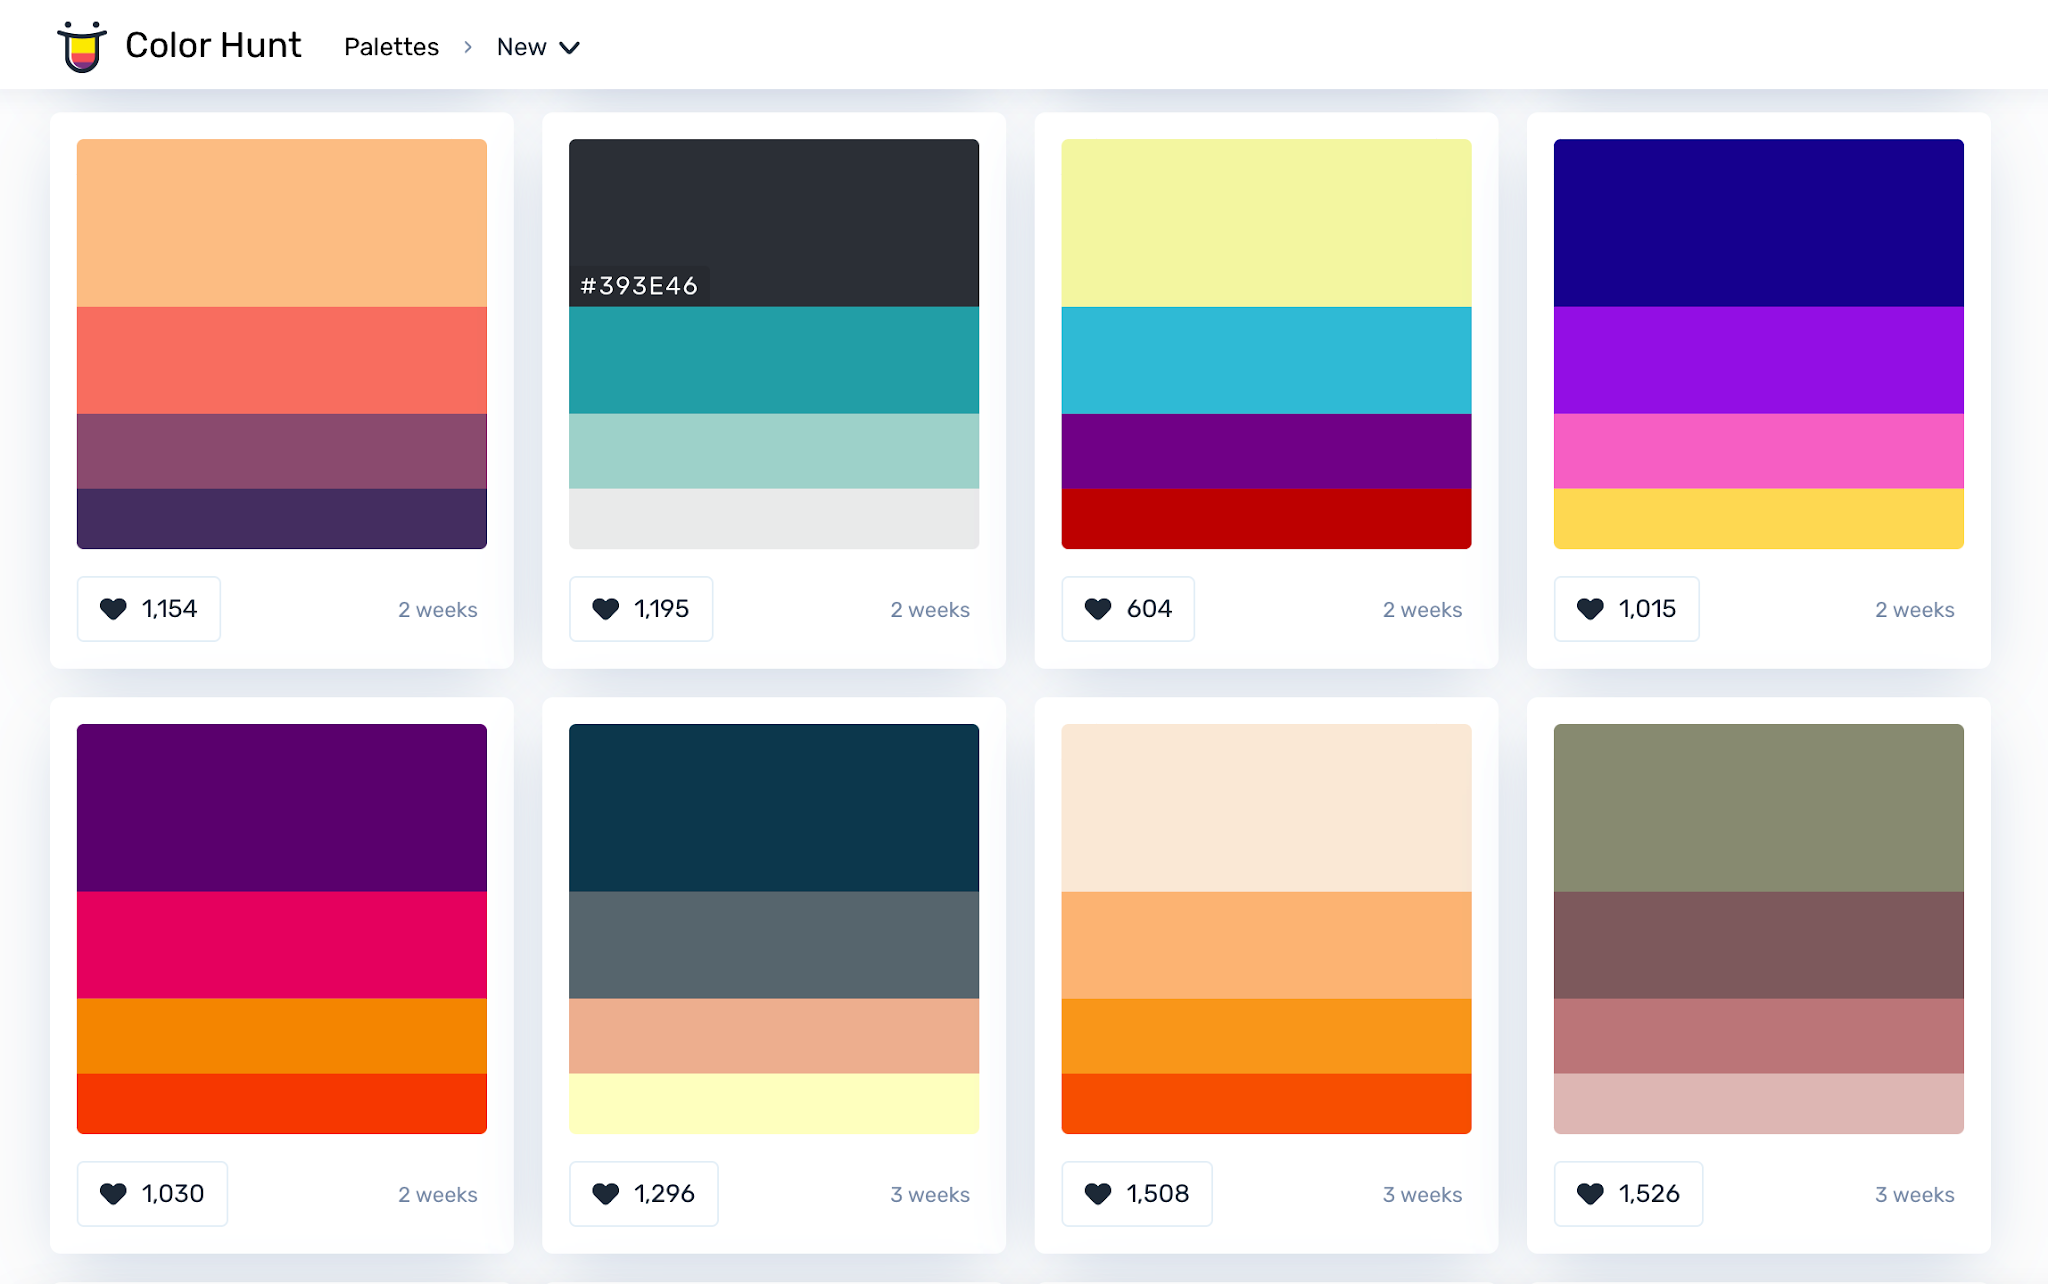Select the dark red bottom swatch
Image resolution: width=2048 pixels, height=1284 pixels.
coord(1266,518)
